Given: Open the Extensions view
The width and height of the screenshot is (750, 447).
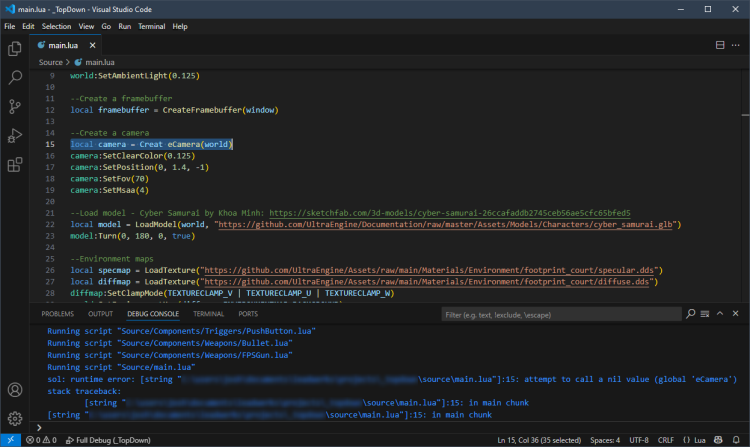Looking at the screenshot, I should (x=15, y=165).
